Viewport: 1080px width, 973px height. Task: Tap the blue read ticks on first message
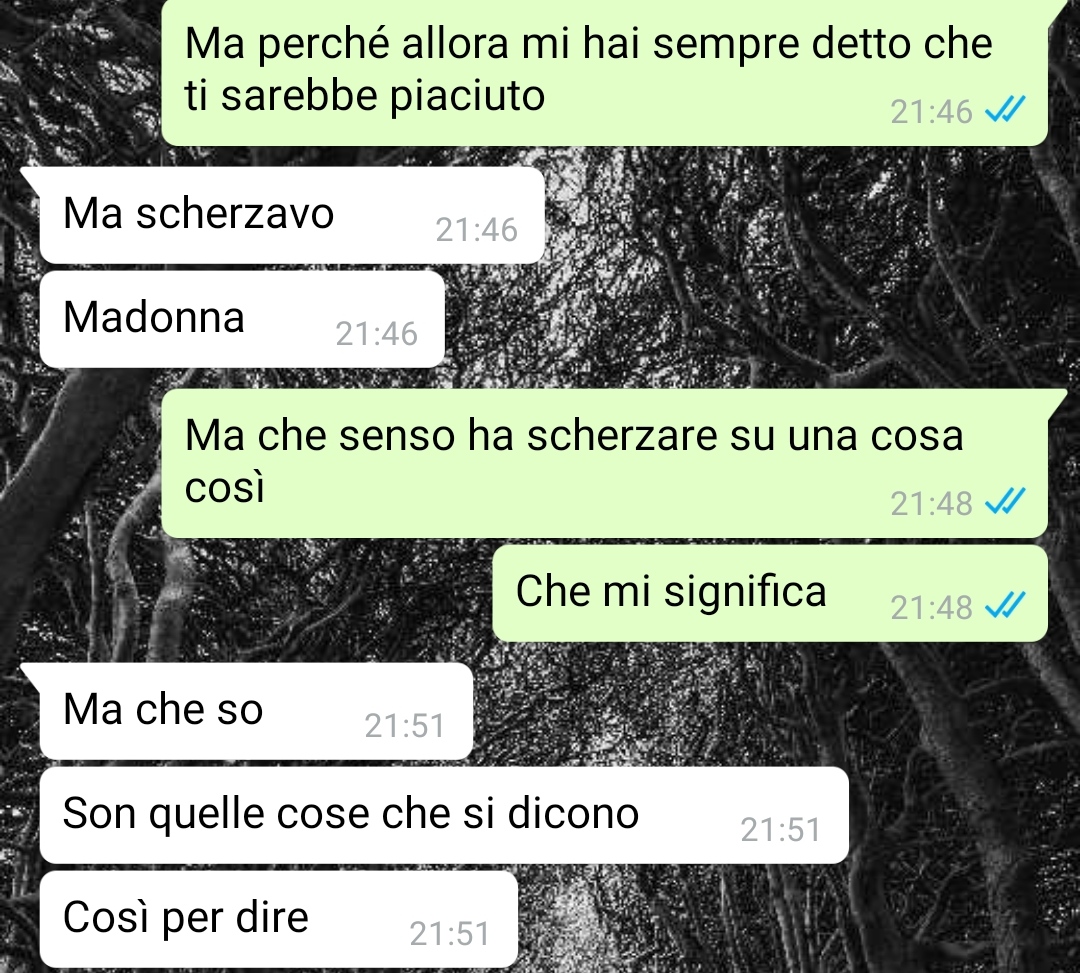(1006, 109)
